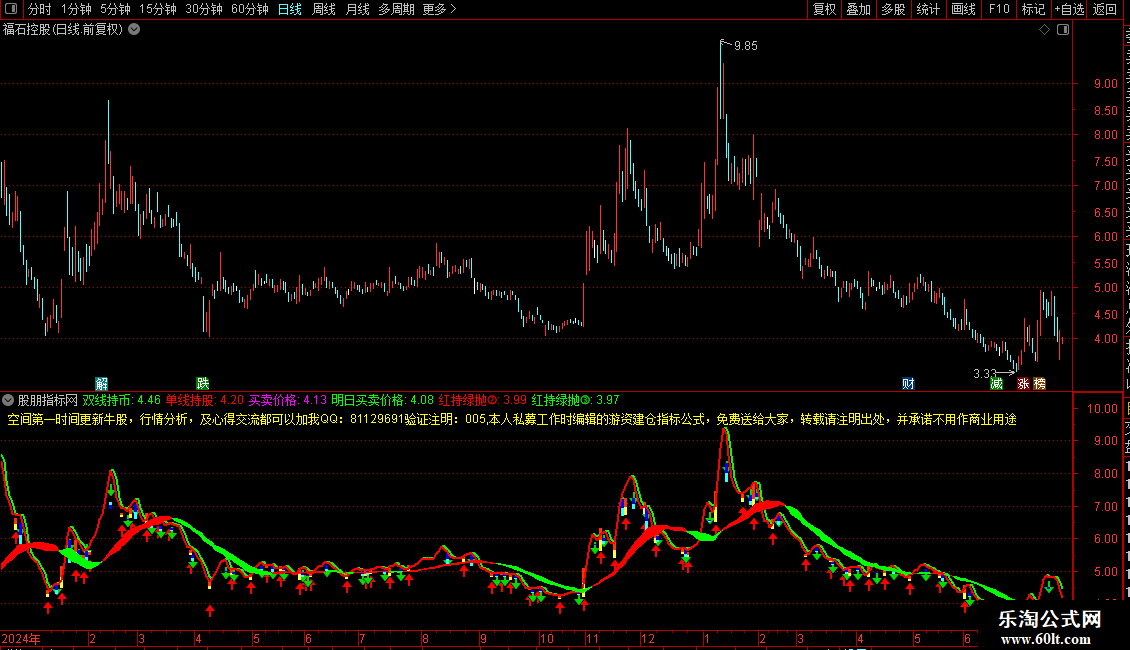Click the 跌 marker icon at chart bottom
The height and width of the screenshot is (650, 1130).
click(x=203, y=383)
